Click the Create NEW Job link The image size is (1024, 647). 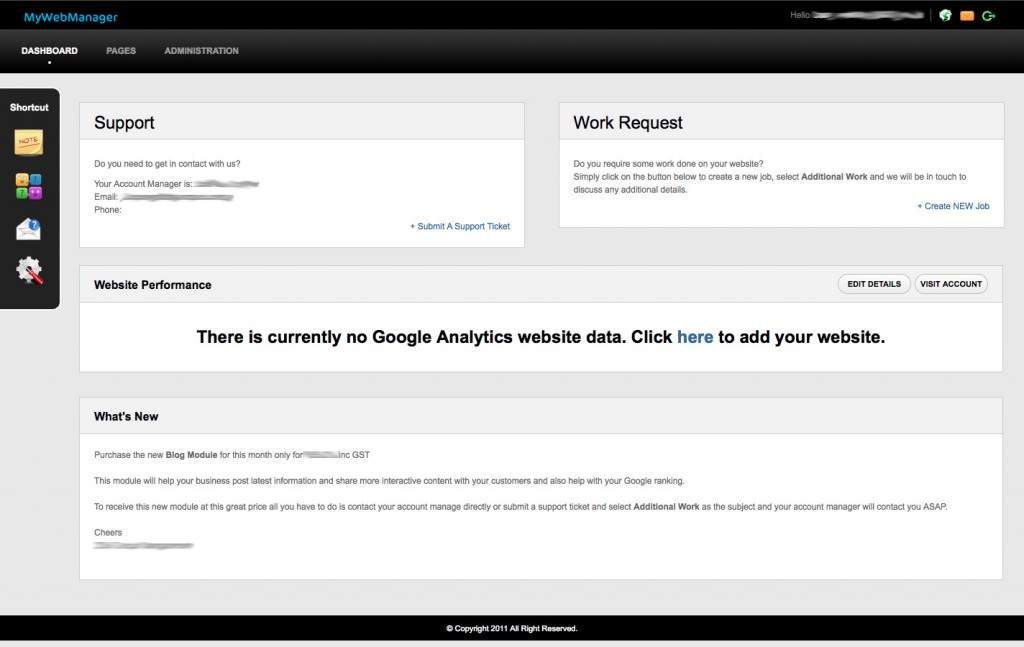tap(953, 206)
